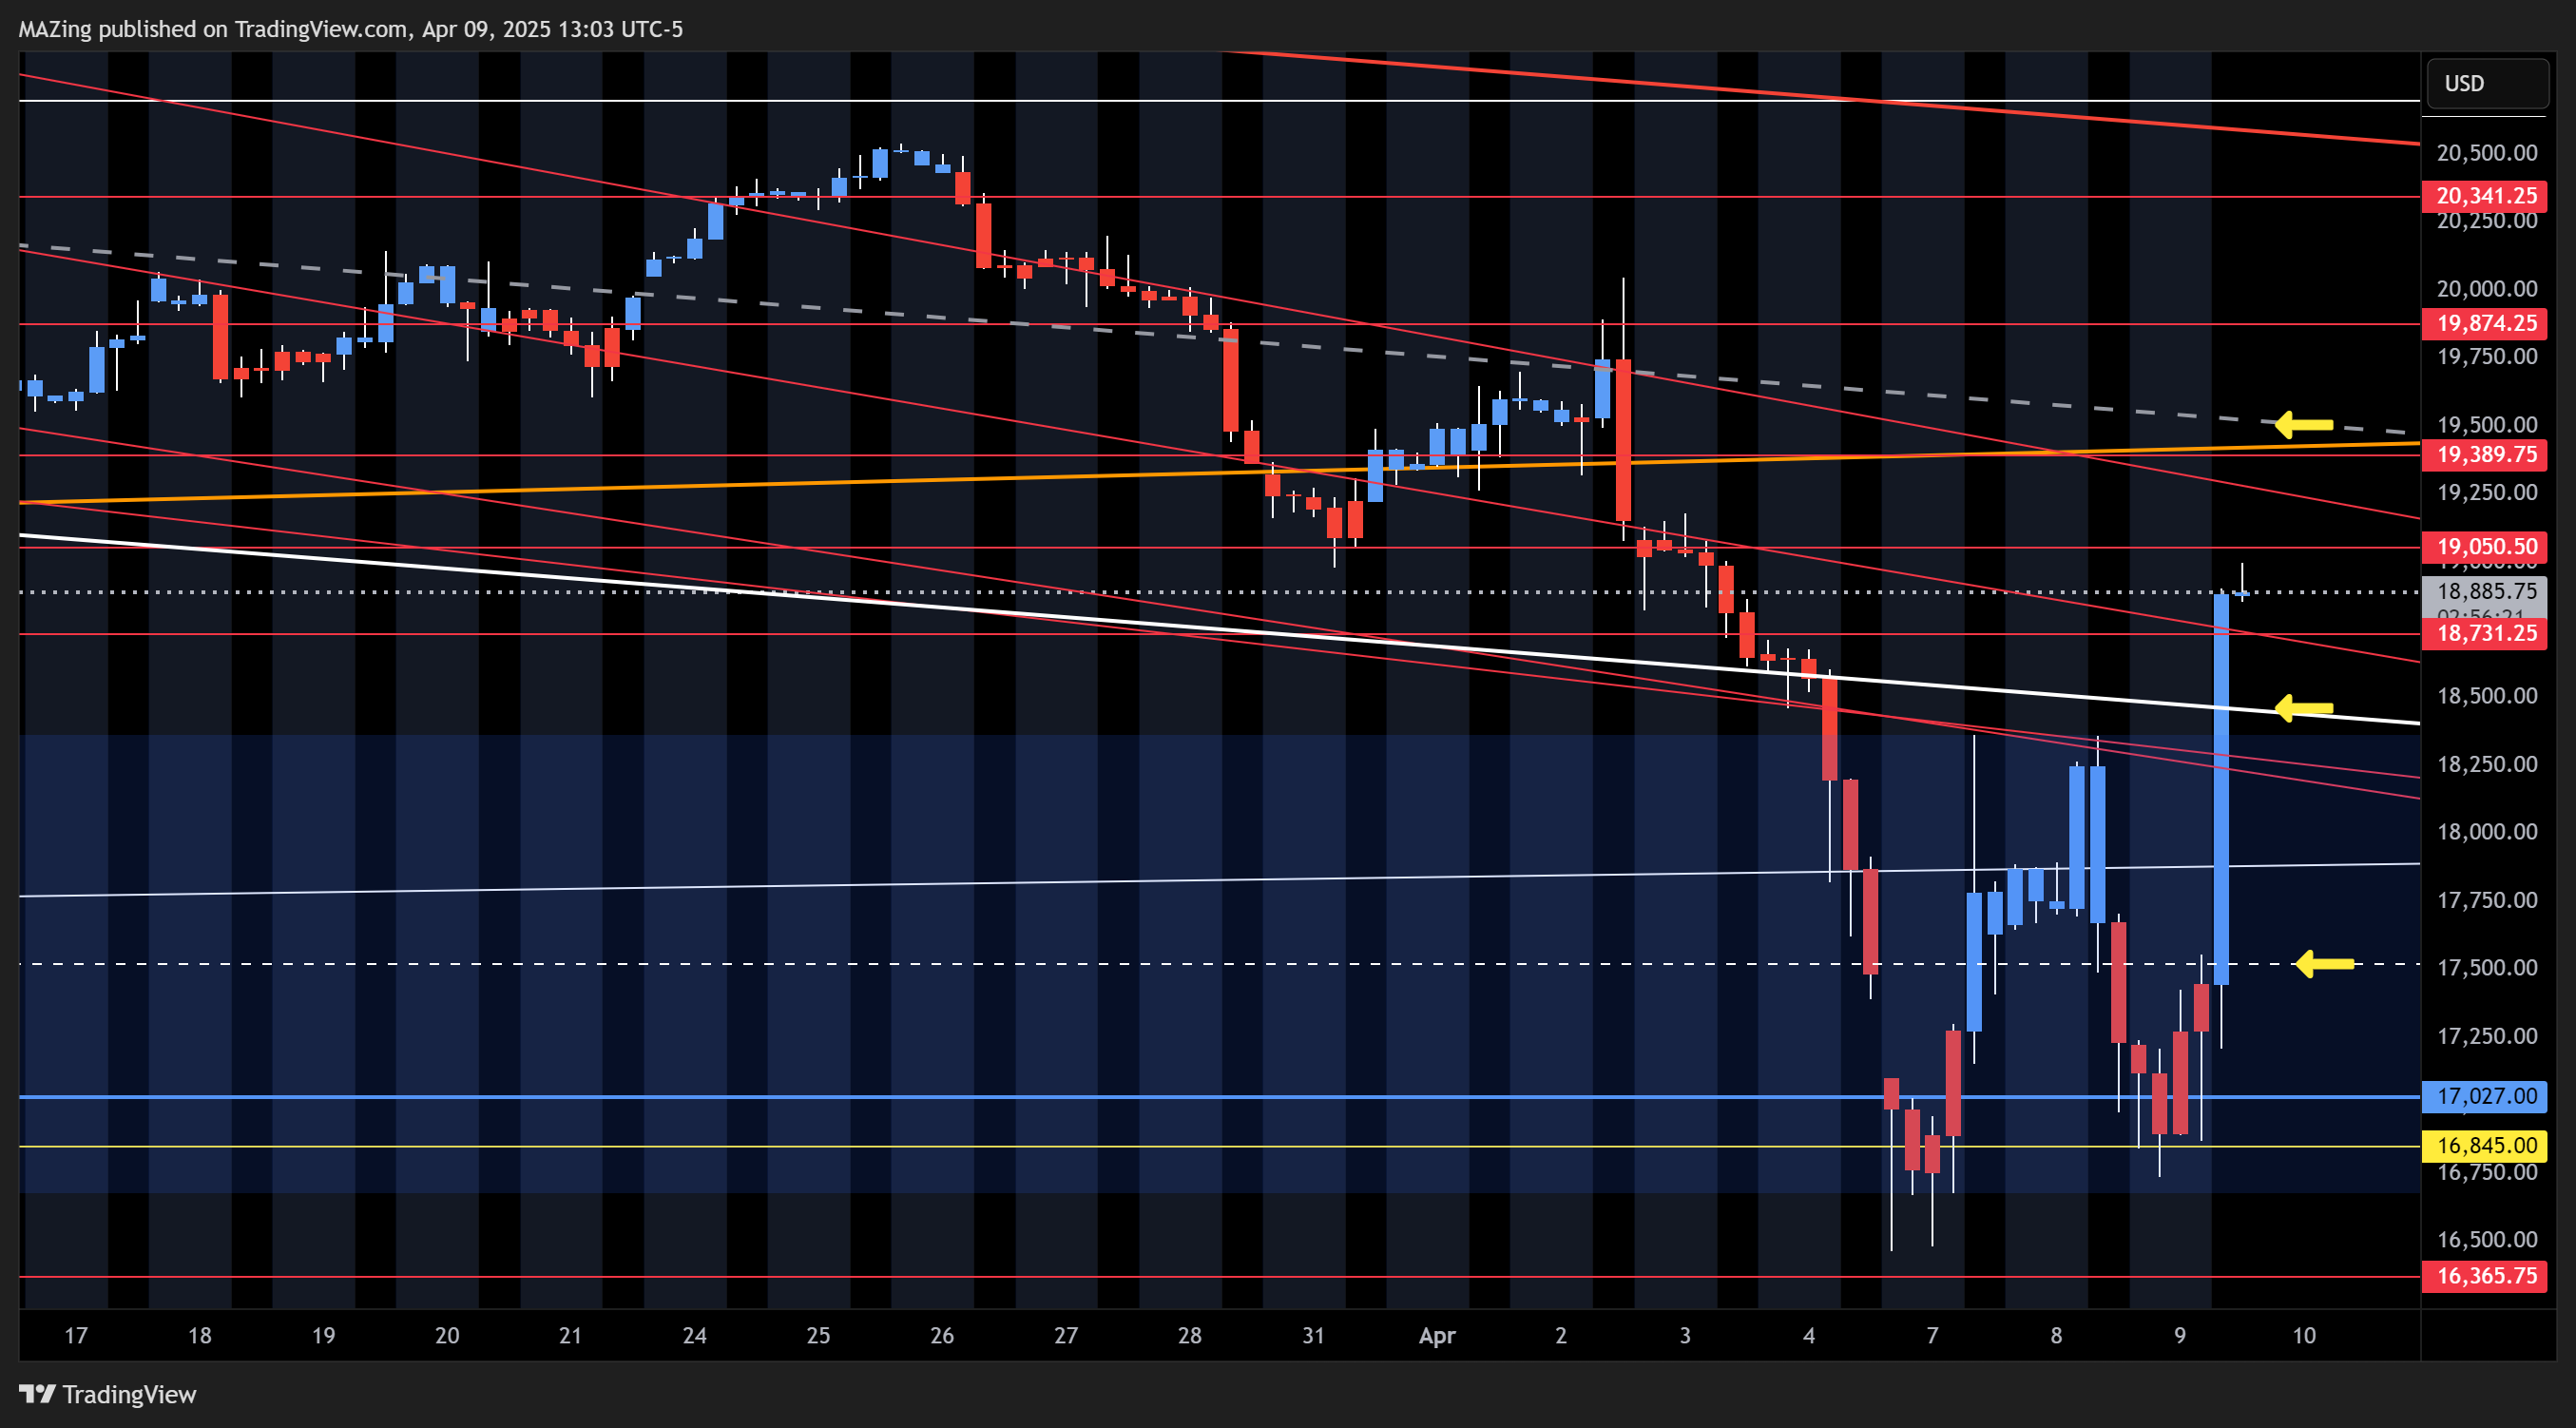The image size is (2576, 1428).
Task: Click date label 20 on time axis
Action: click(x=447, y=1336)
